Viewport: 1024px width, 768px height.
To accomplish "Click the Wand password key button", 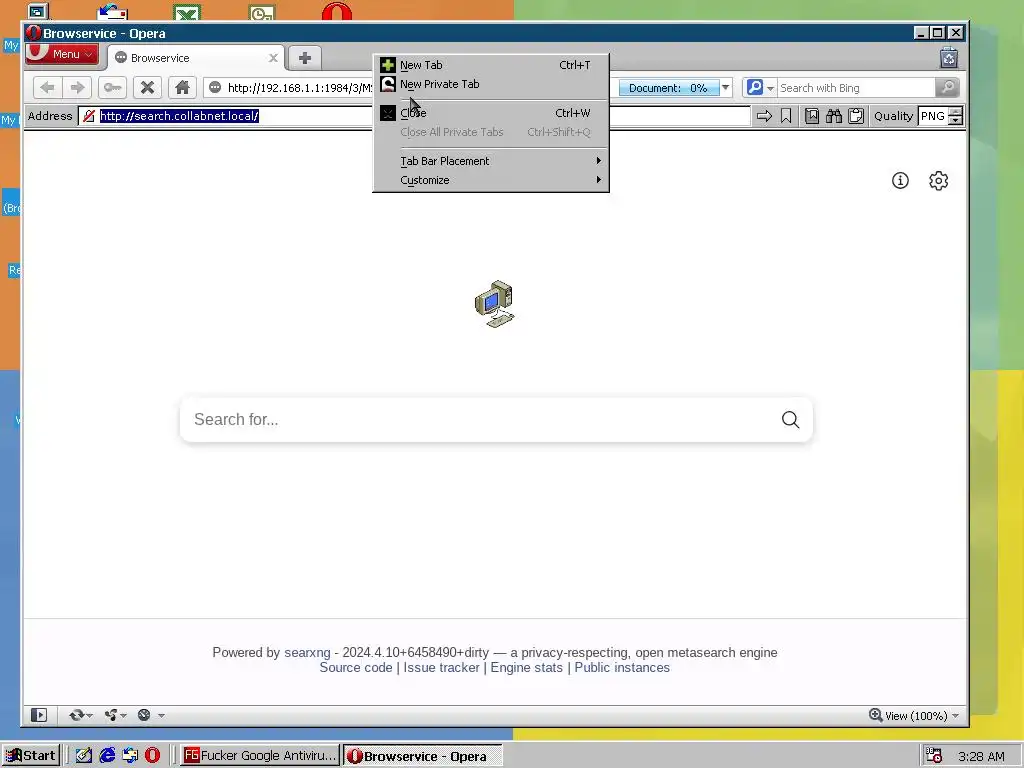I will tap(112, 88).
